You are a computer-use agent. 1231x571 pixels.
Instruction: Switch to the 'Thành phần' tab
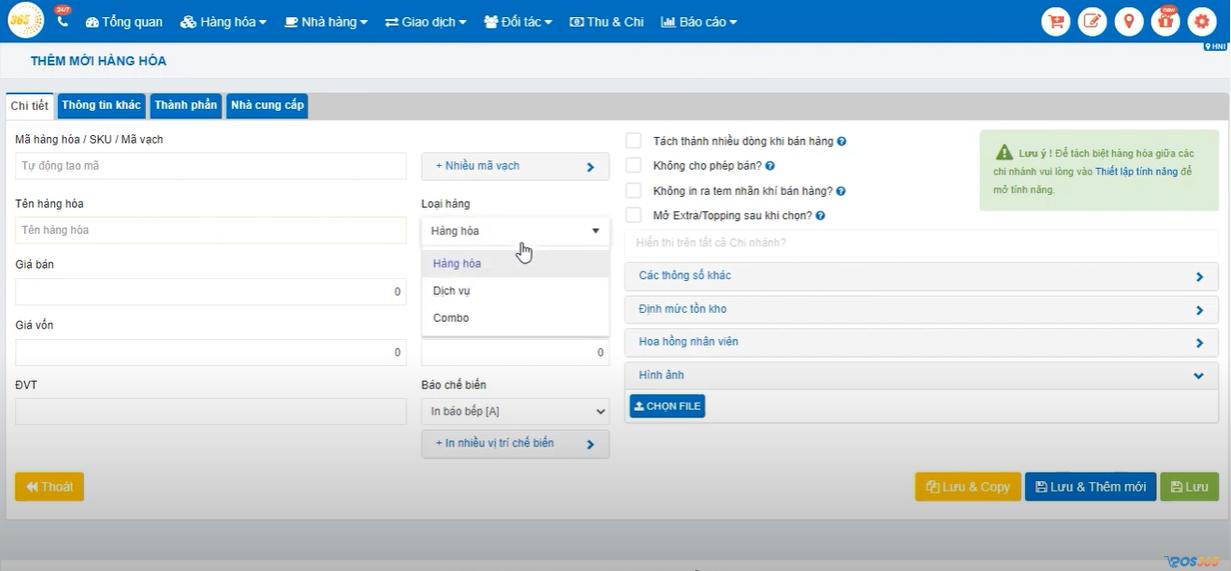(x=185, y=105)
